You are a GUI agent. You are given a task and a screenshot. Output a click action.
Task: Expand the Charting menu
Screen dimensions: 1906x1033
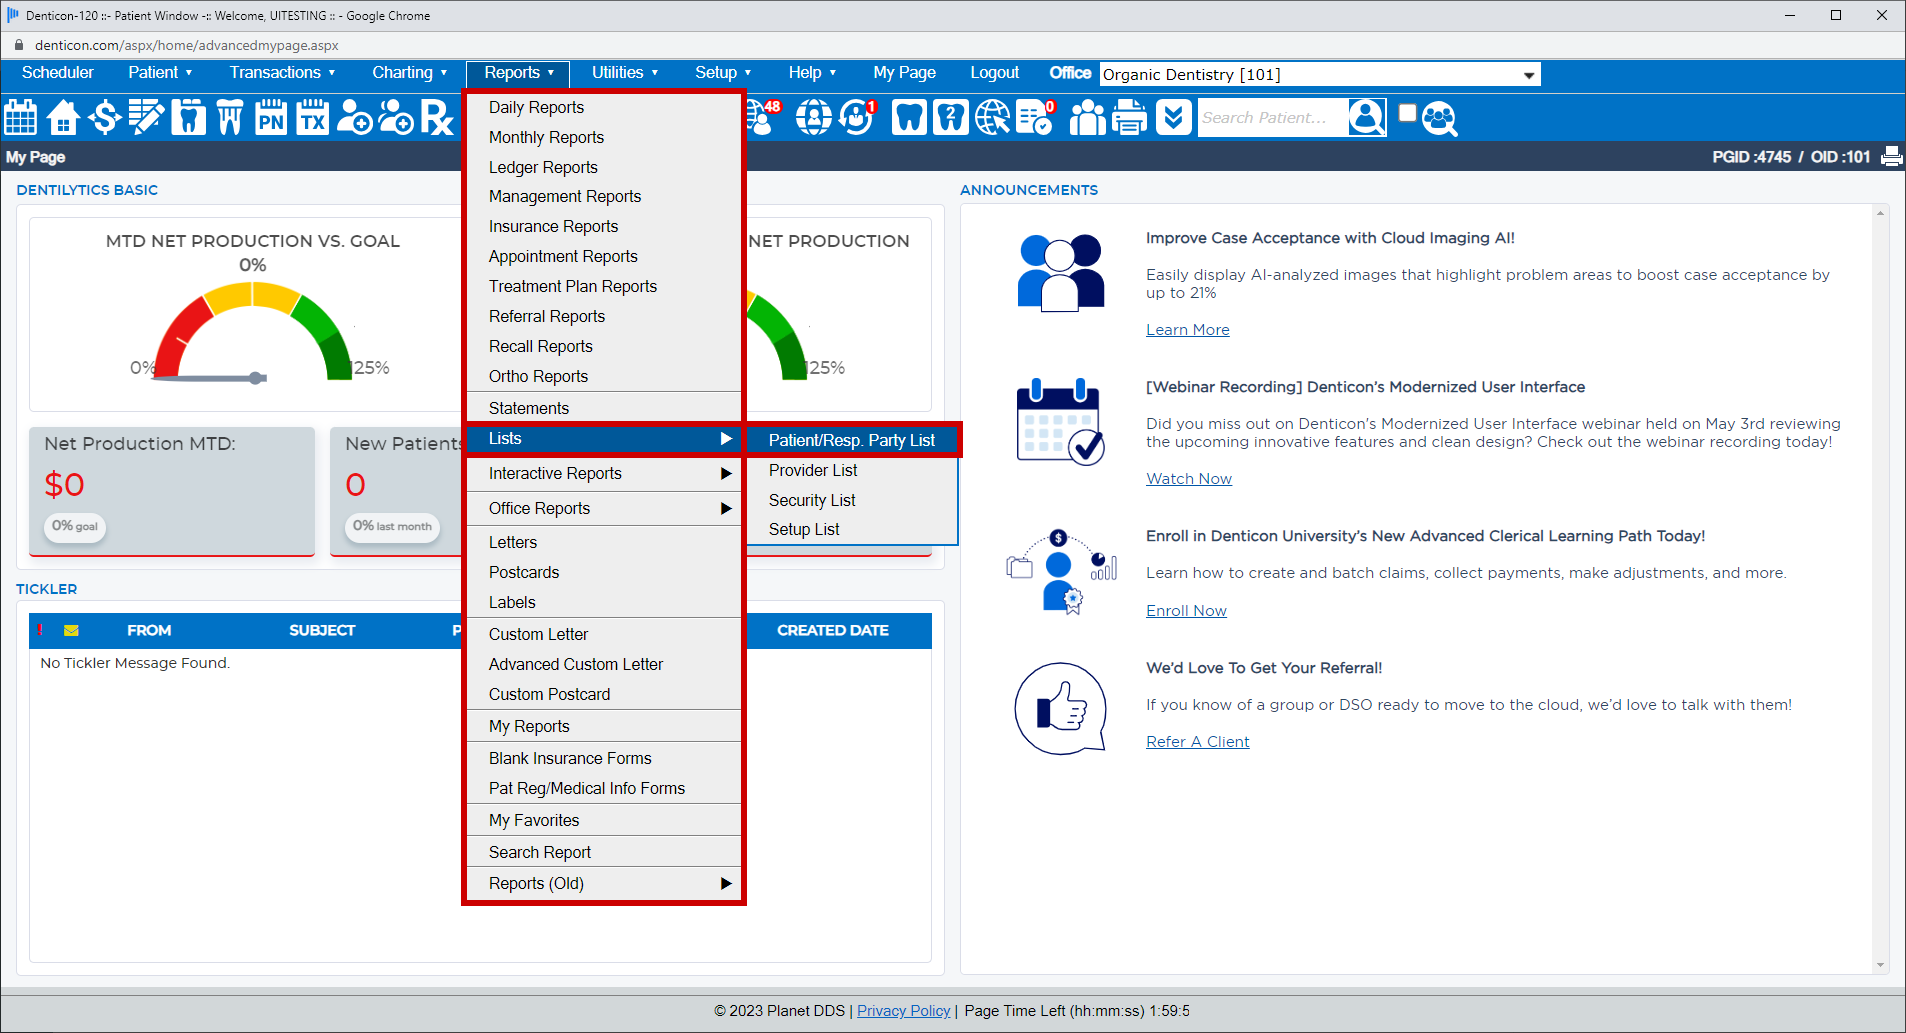pyautogui.click(x=409, y=72)
